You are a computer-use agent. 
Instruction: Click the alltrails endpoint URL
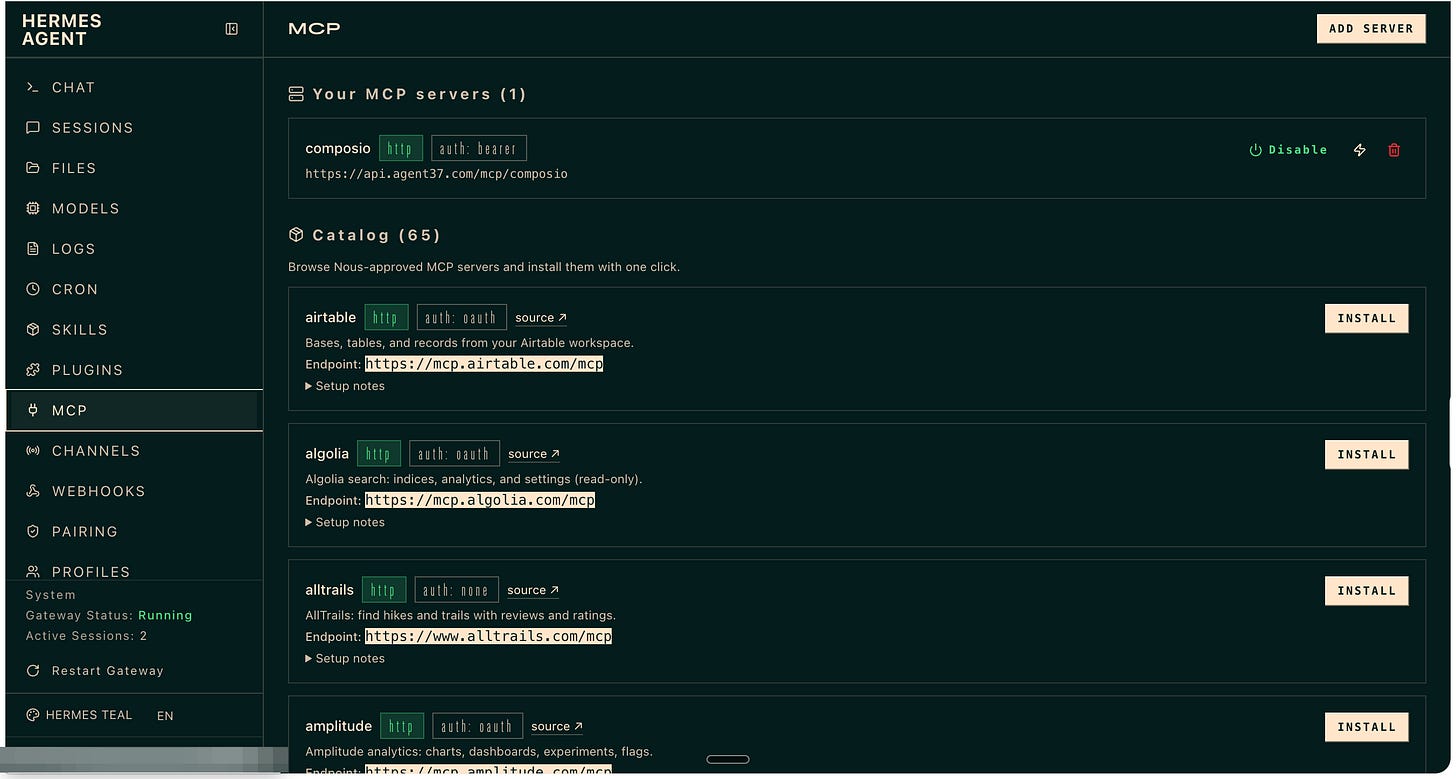point(488,636)
